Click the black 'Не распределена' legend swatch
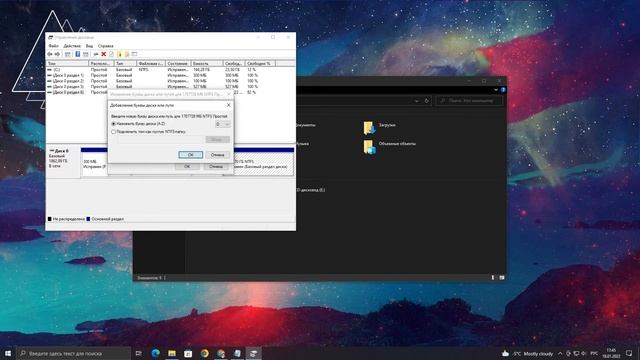 click(x=50, y=219)
